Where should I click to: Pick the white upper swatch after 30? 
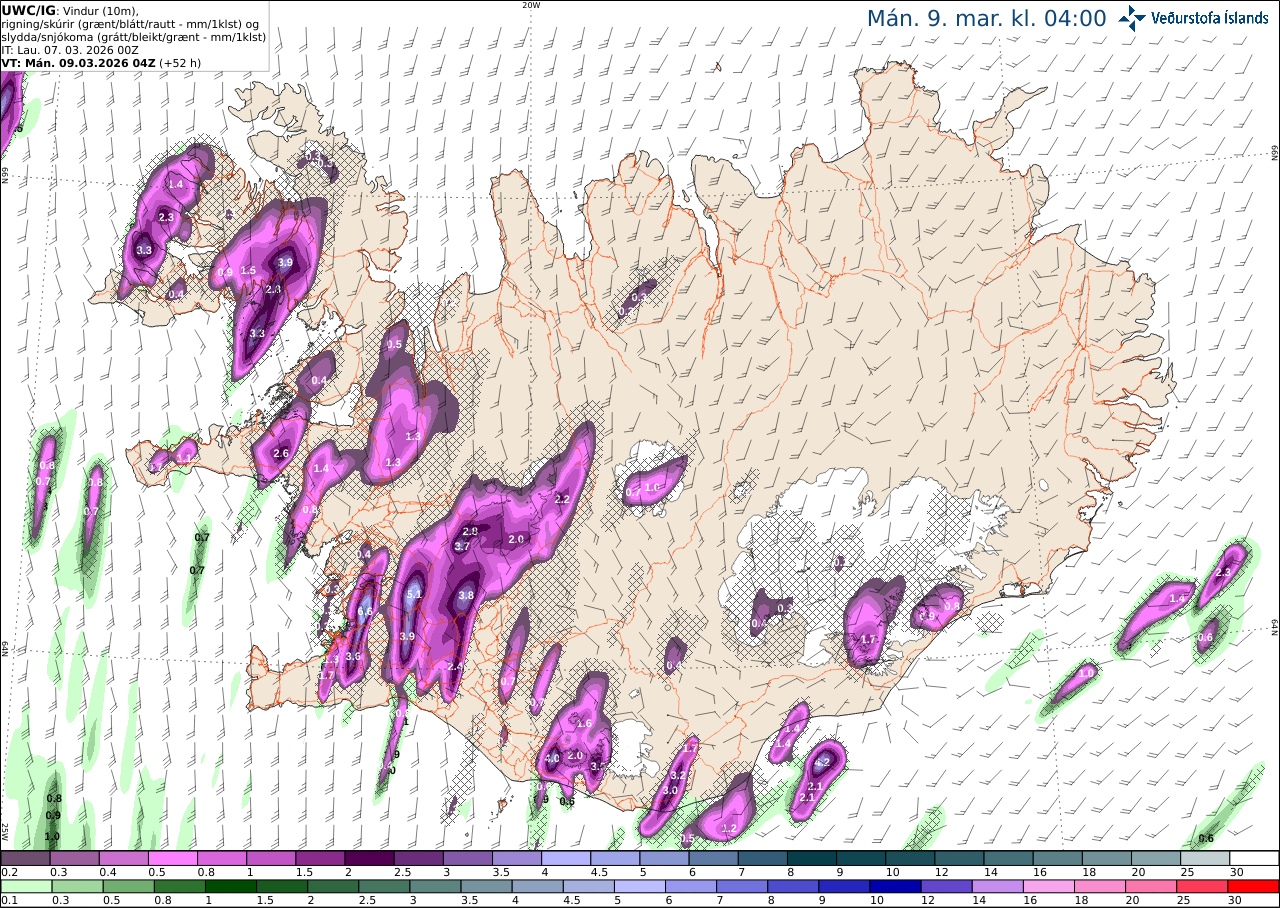pyautogui.click(x=1254, y=858)
